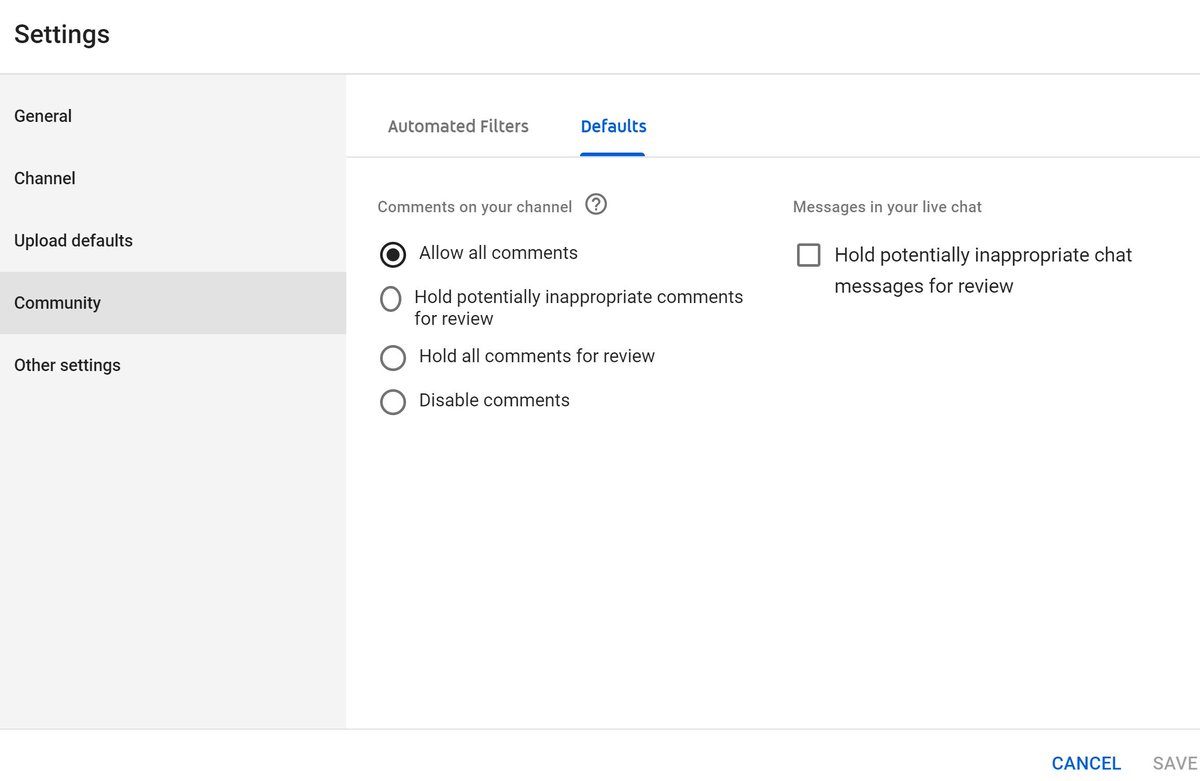Select the Hold all comments for review radio
1200x781 pixels.
click(x=393, y=357)
